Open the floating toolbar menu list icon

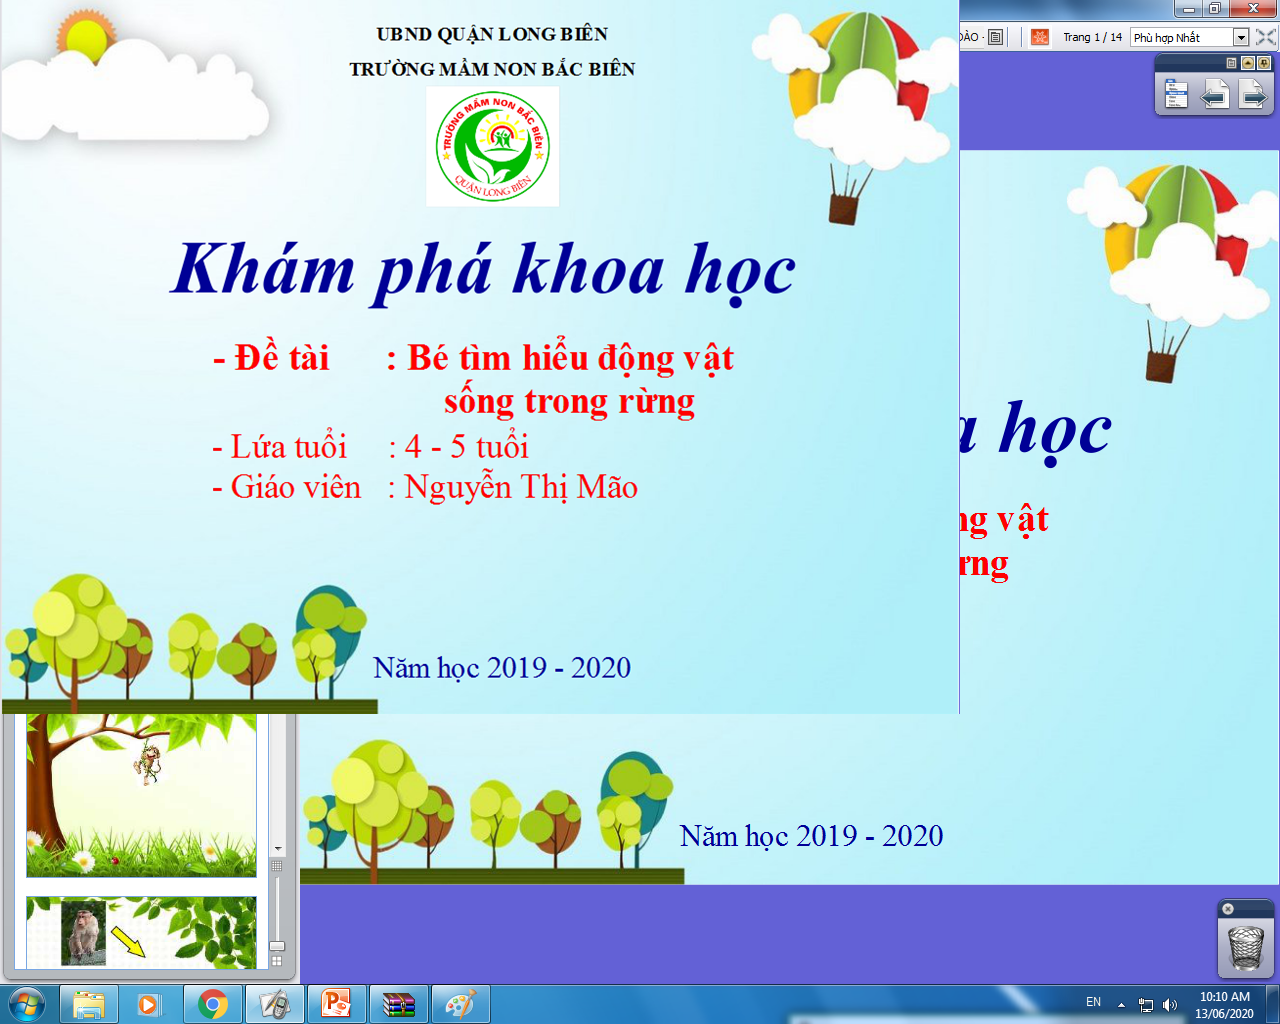[x=1176, y=95]
